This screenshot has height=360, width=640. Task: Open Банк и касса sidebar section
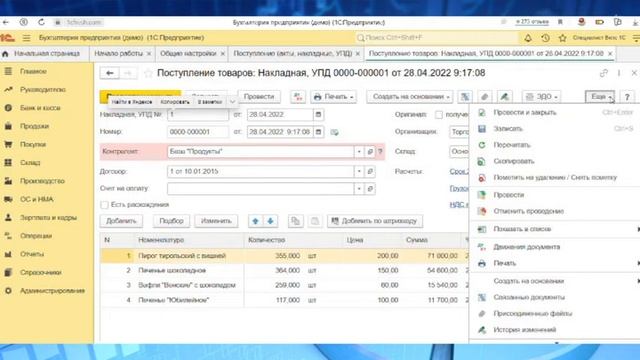(x=40, y=108)
